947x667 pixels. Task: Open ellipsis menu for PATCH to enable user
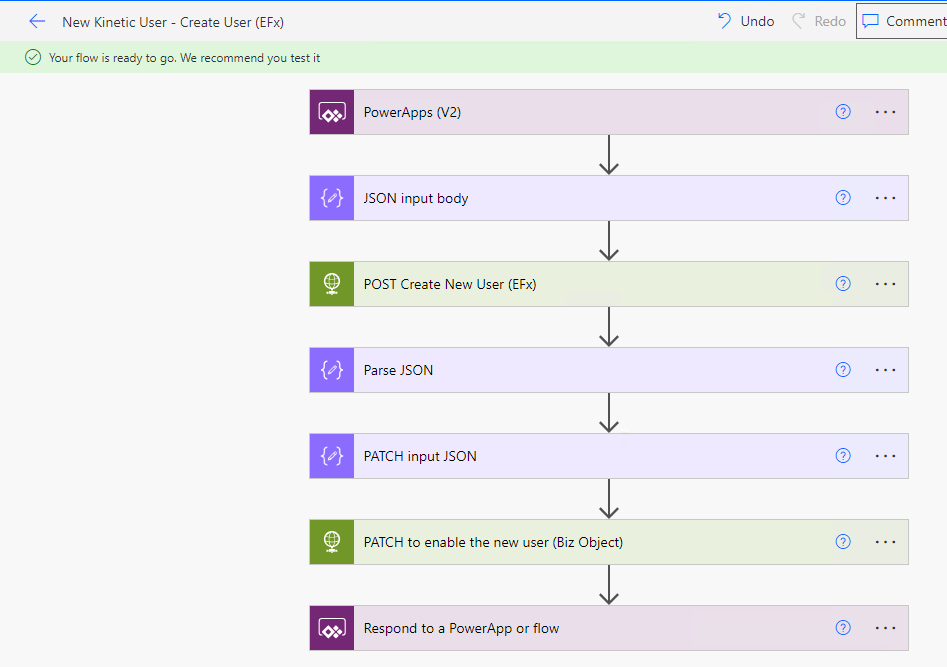click(885, 541)
